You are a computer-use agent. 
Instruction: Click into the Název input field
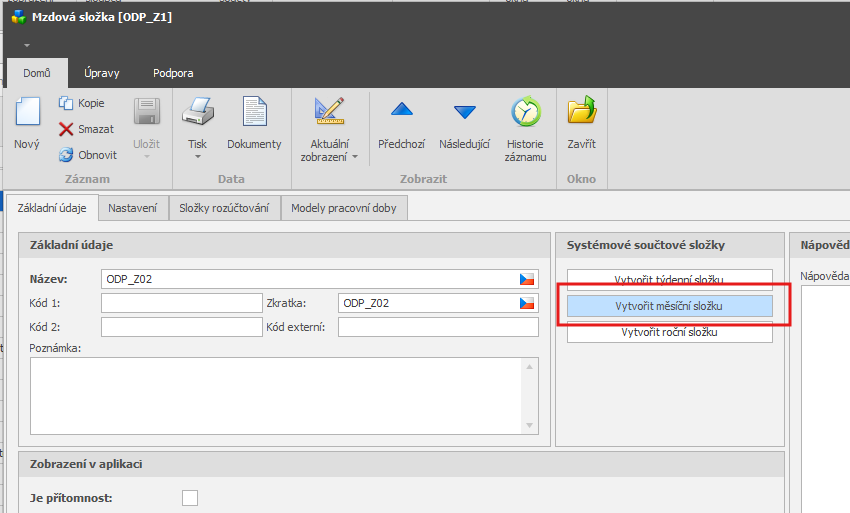coord(320,279)
